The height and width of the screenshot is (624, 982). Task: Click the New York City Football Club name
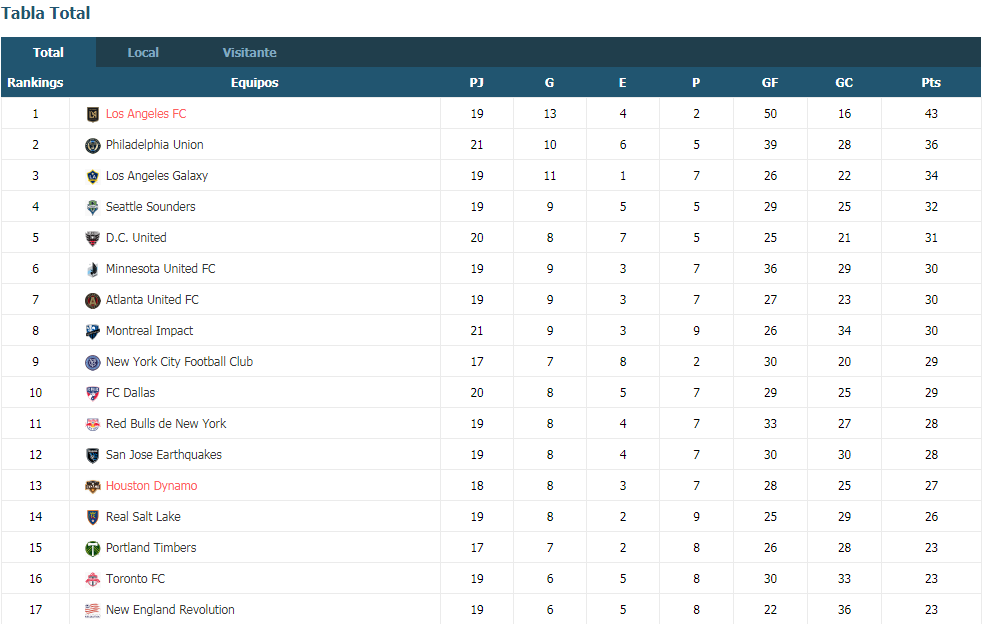[179, 362]
